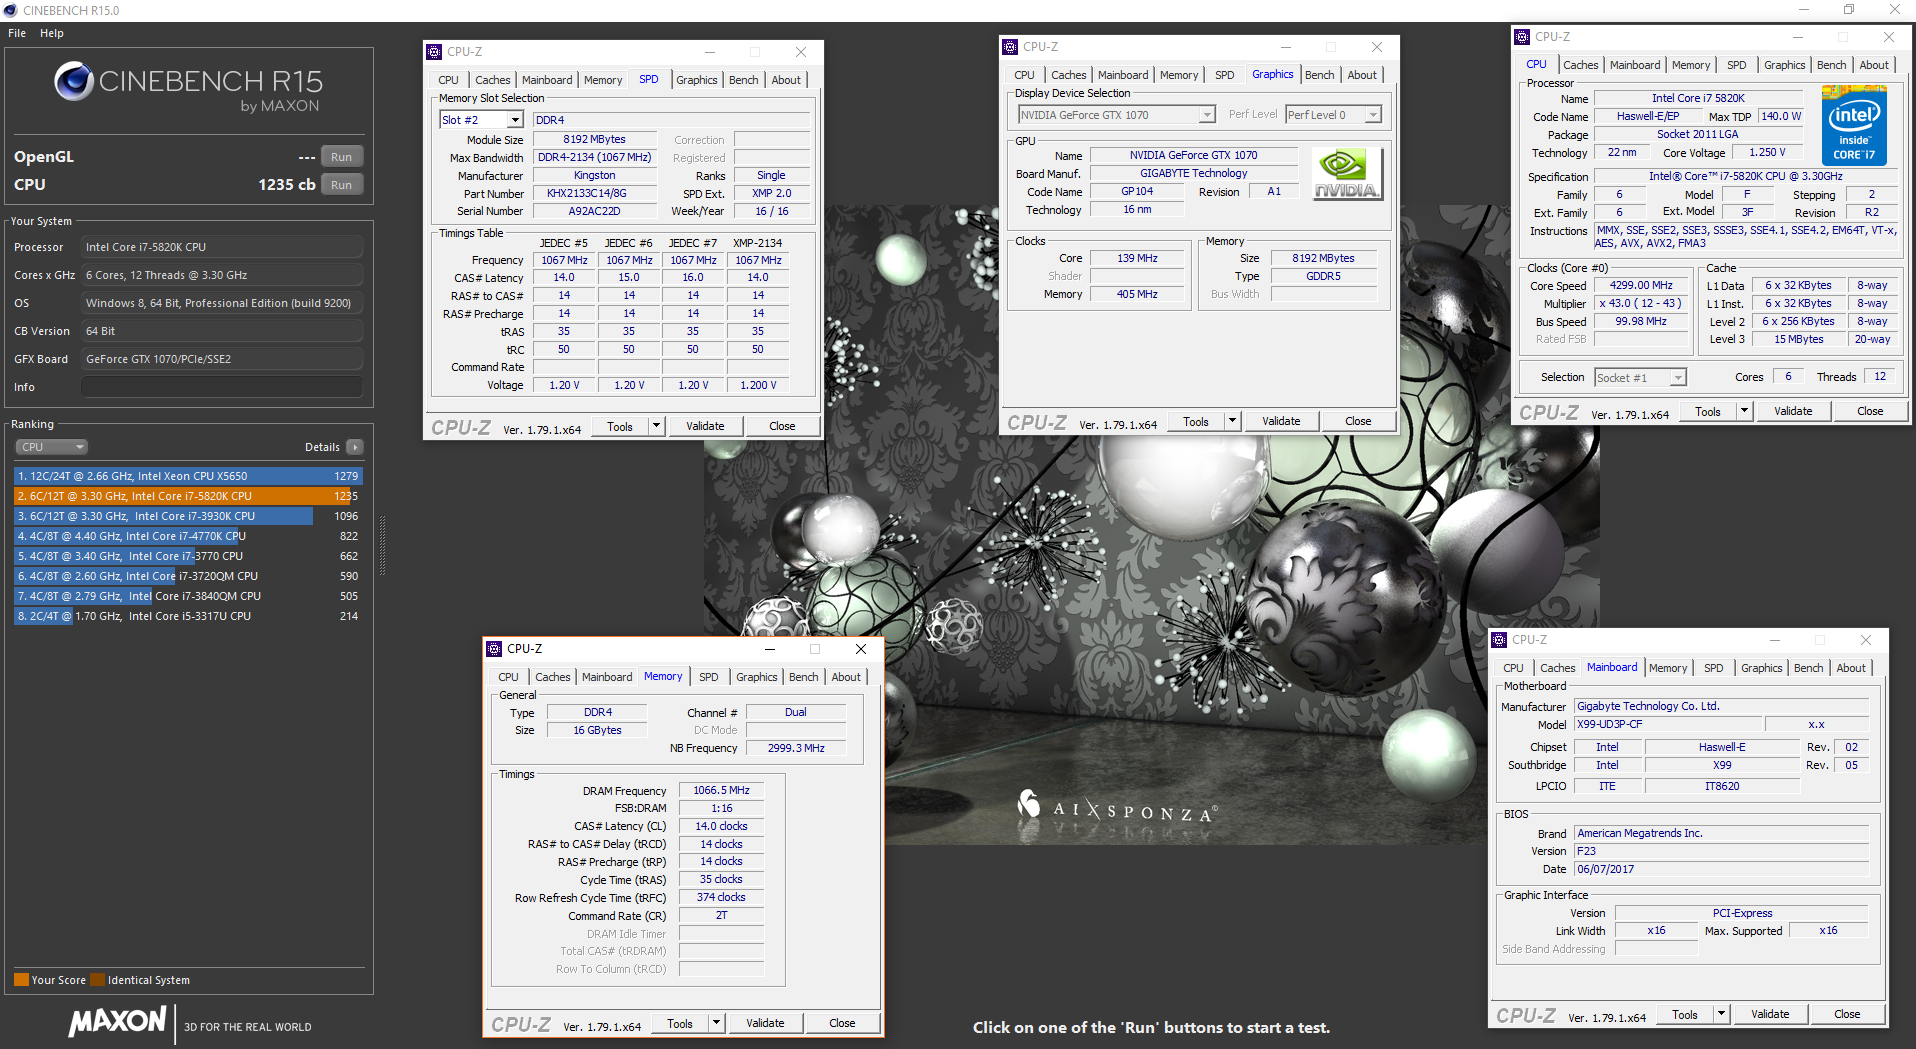Image resolution: width=1916 pixels, height=1049 pixels.
Task: Open the display device dropdown NVIDIA GeForce GTX 1070
Action: coord(1207,115)
